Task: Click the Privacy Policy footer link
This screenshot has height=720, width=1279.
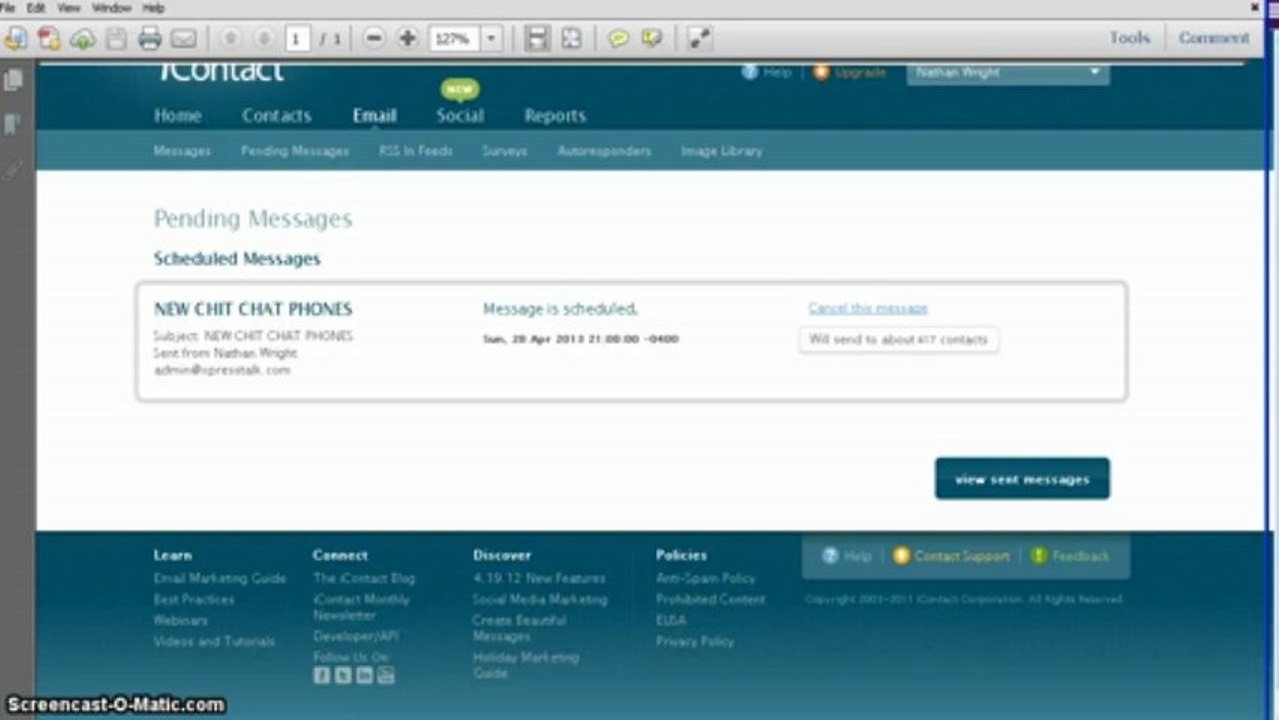Action: [x=695, y=641]
